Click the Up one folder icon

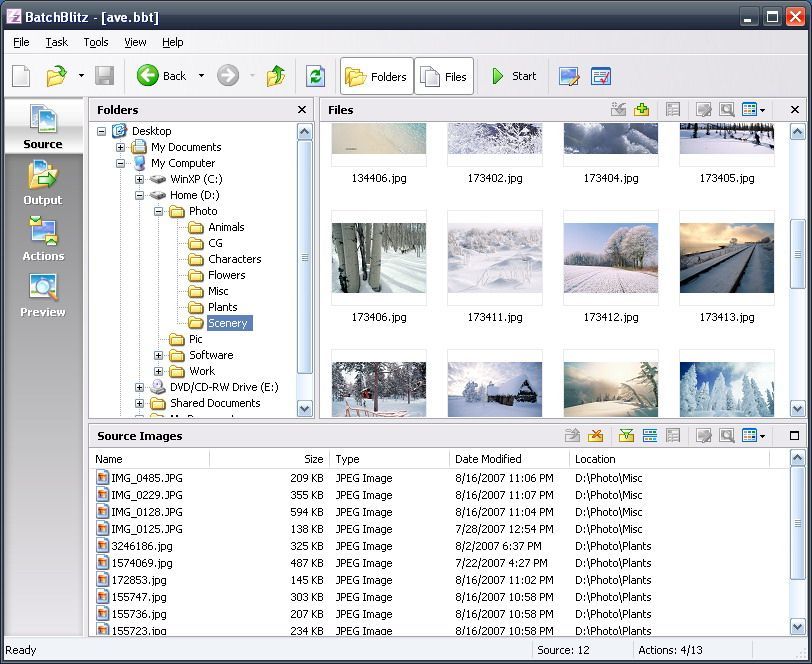pos(276,76)
